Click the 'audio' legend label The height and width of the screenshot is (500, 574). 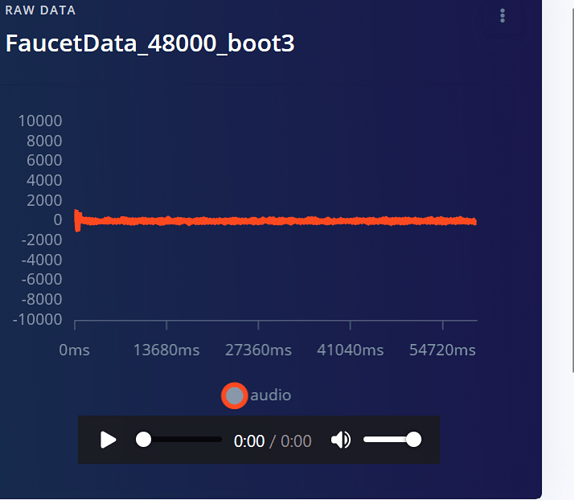point(271,395)
